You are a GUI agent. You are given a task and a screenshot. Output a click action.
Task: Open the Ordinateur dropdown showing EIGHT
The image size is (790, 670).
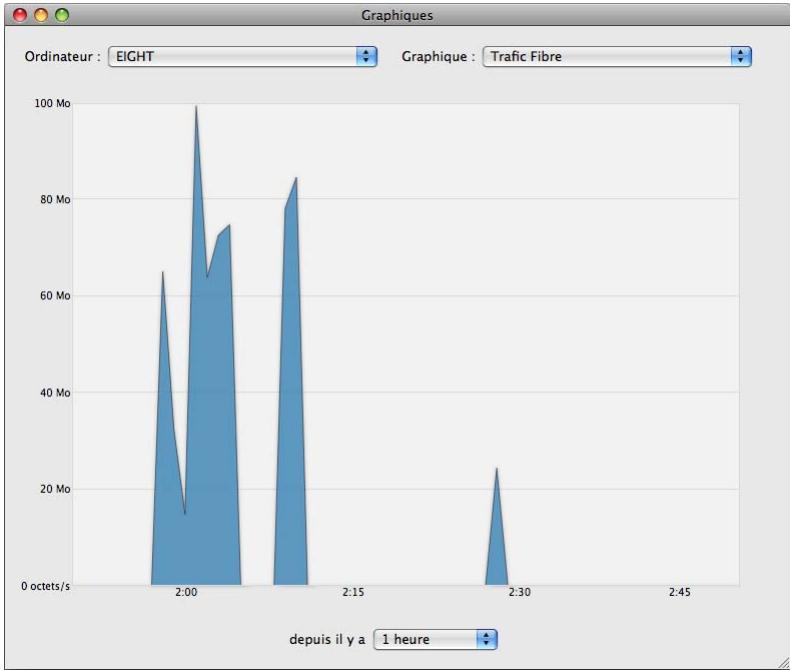pyautogui.click(x=242, y=56)
